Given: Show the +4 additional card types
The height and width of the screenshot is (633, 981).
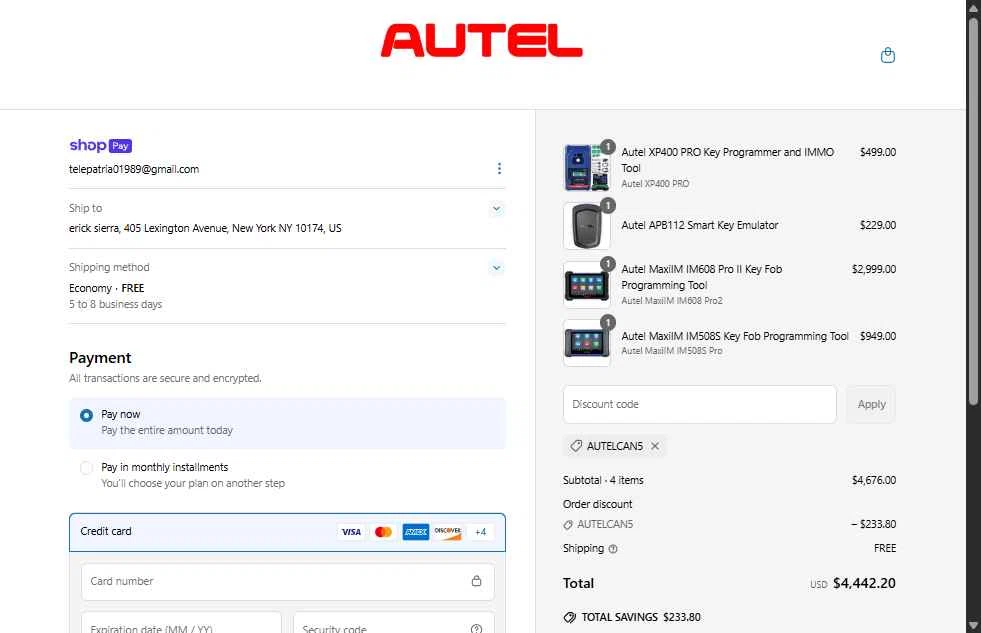Looking at the screenshot, I should (480, 532).
